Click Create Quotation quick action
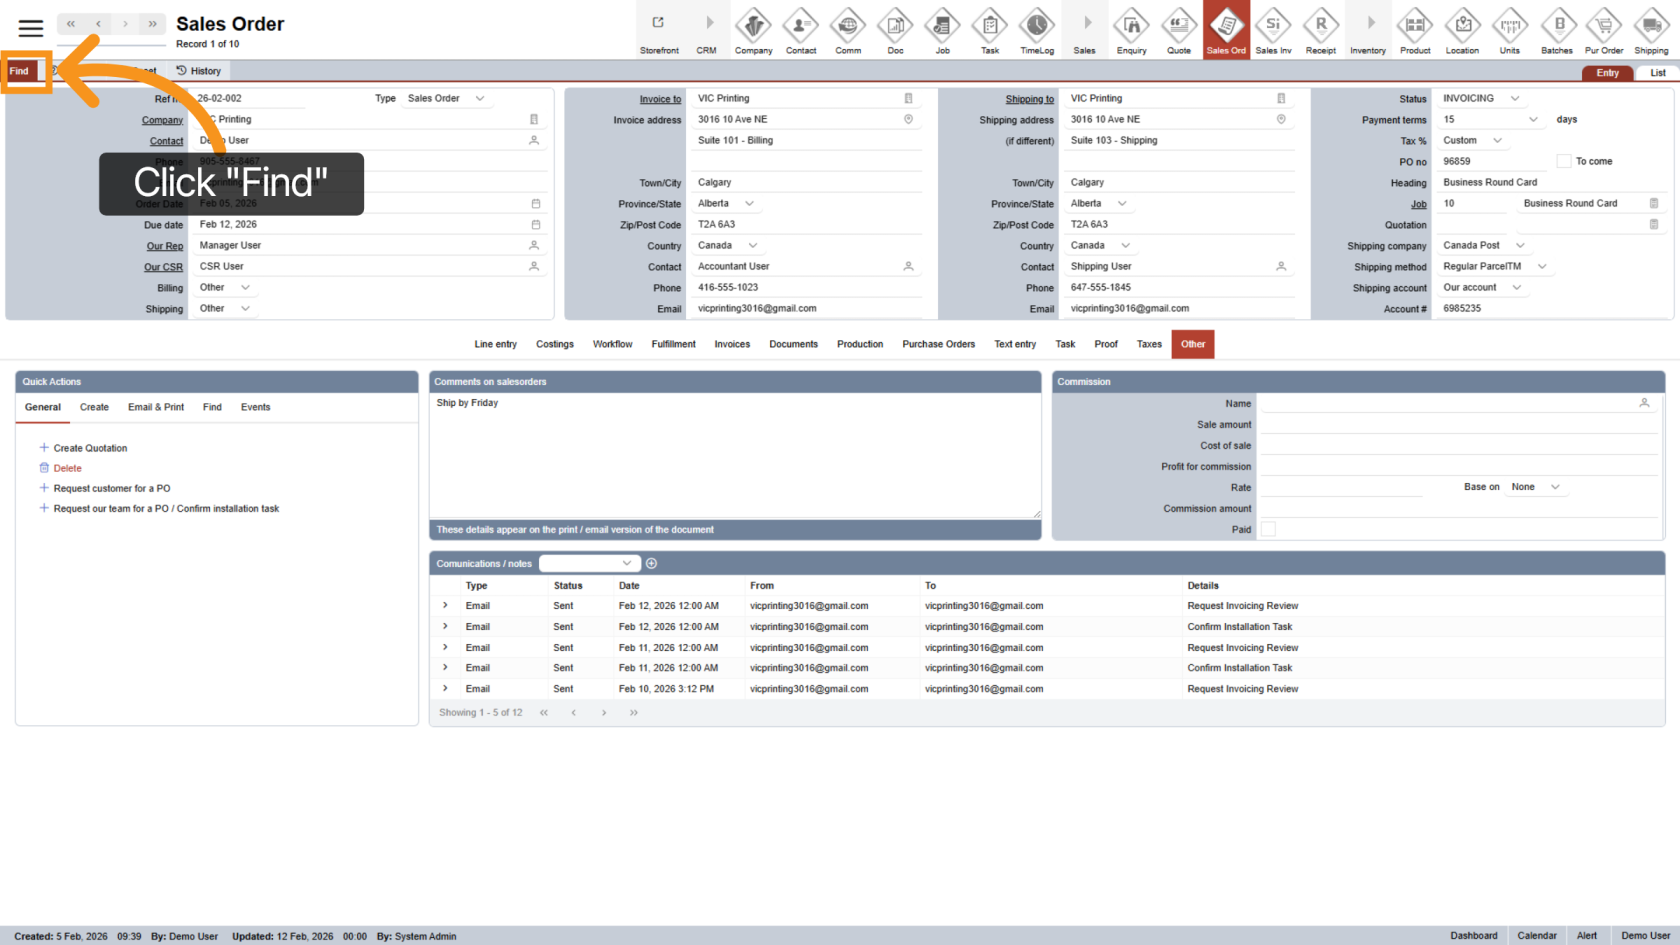This screenshot has height=945, width=1680. (90, 448)
